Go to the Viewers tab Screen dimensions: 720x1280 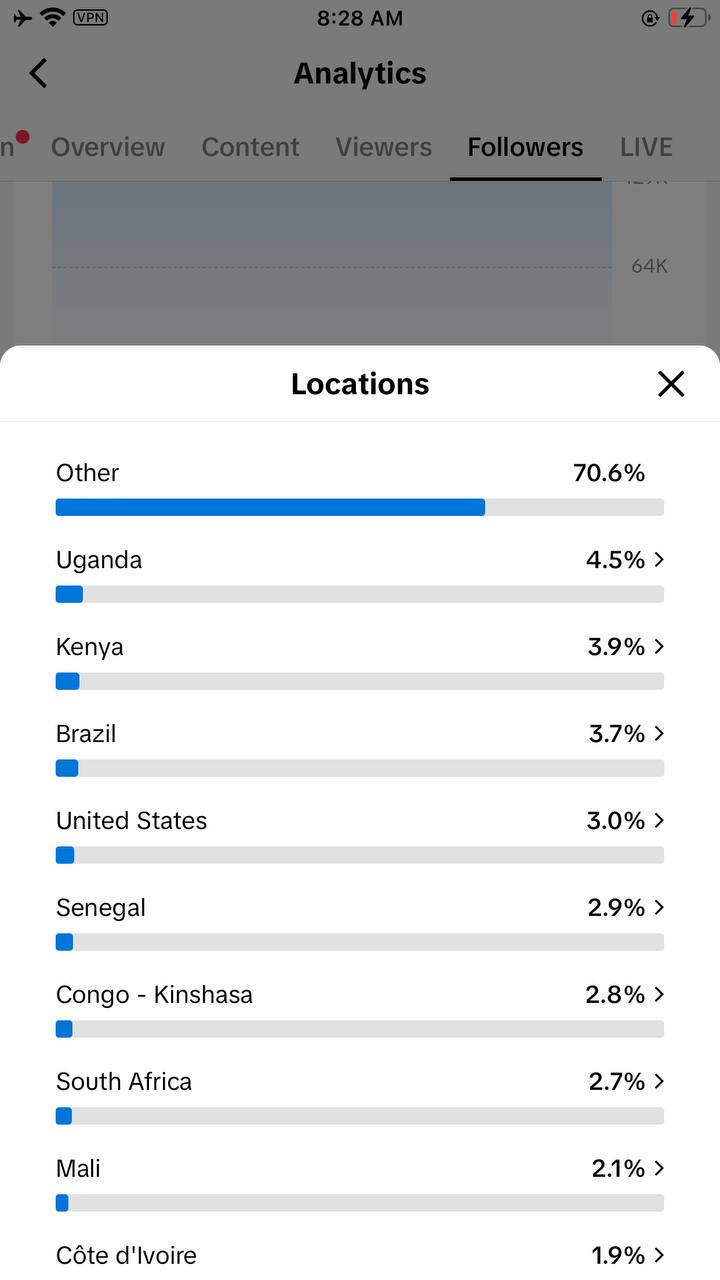(384, 147)
